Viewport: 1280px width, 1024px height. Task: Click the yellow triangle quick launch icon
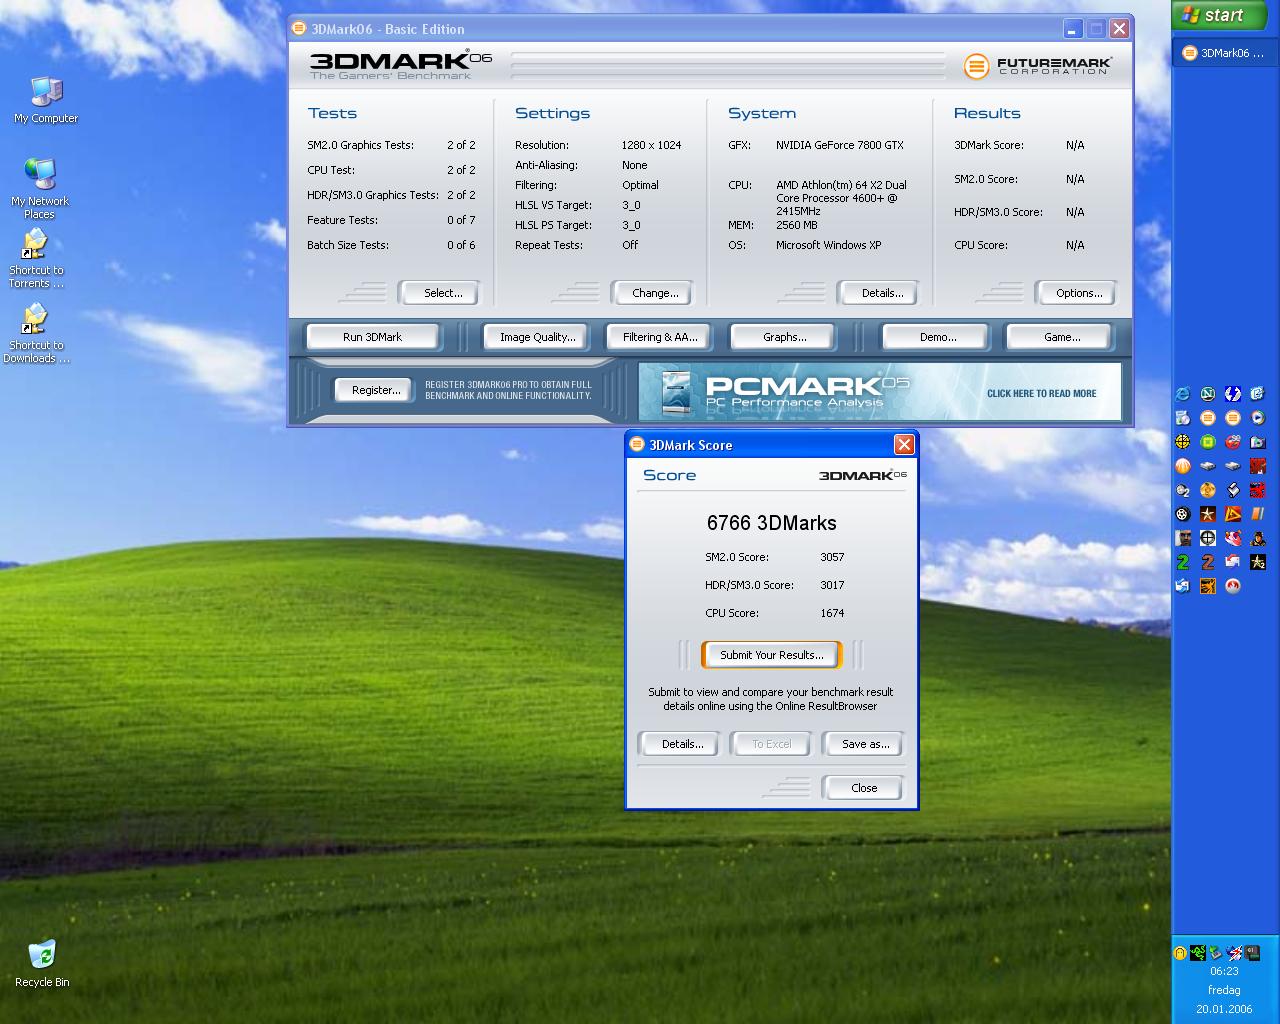pyautogui.click(x=1233, y=514)
